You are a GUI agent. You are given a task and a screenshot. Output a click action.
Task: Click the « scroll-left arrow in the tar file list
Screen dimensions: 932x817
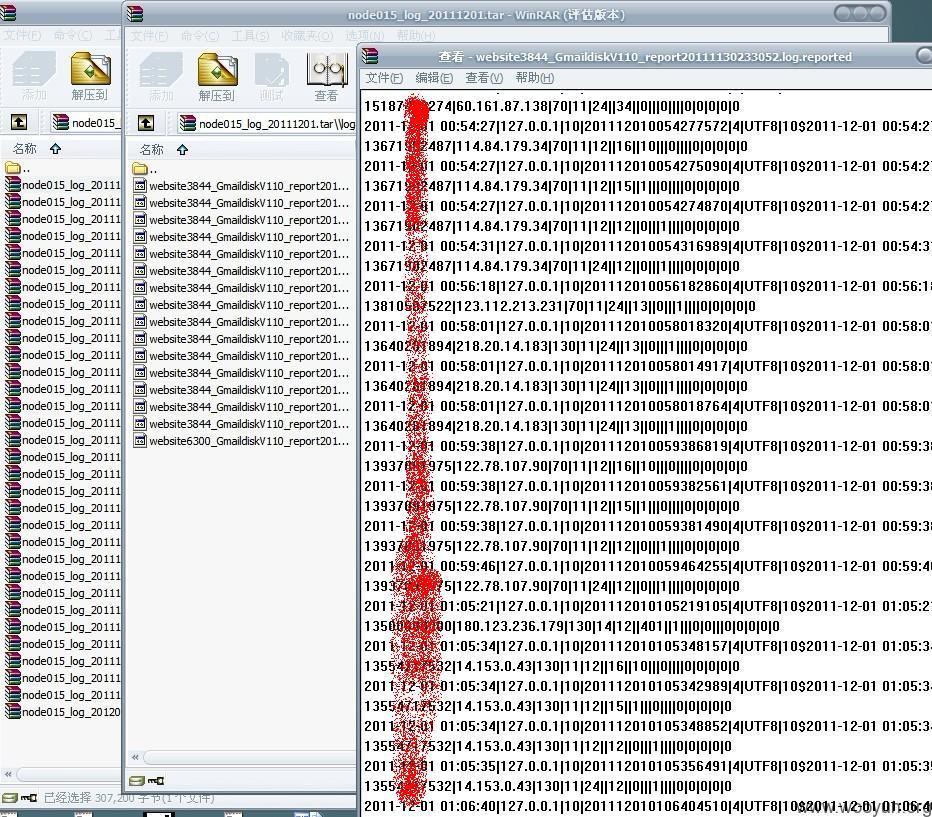point(136,757)
